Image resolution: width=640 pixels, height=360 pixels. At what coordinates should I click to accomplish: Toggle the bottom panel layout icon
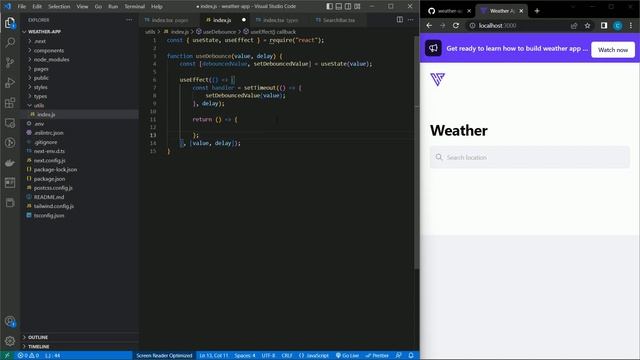click(x=339, y=6)
